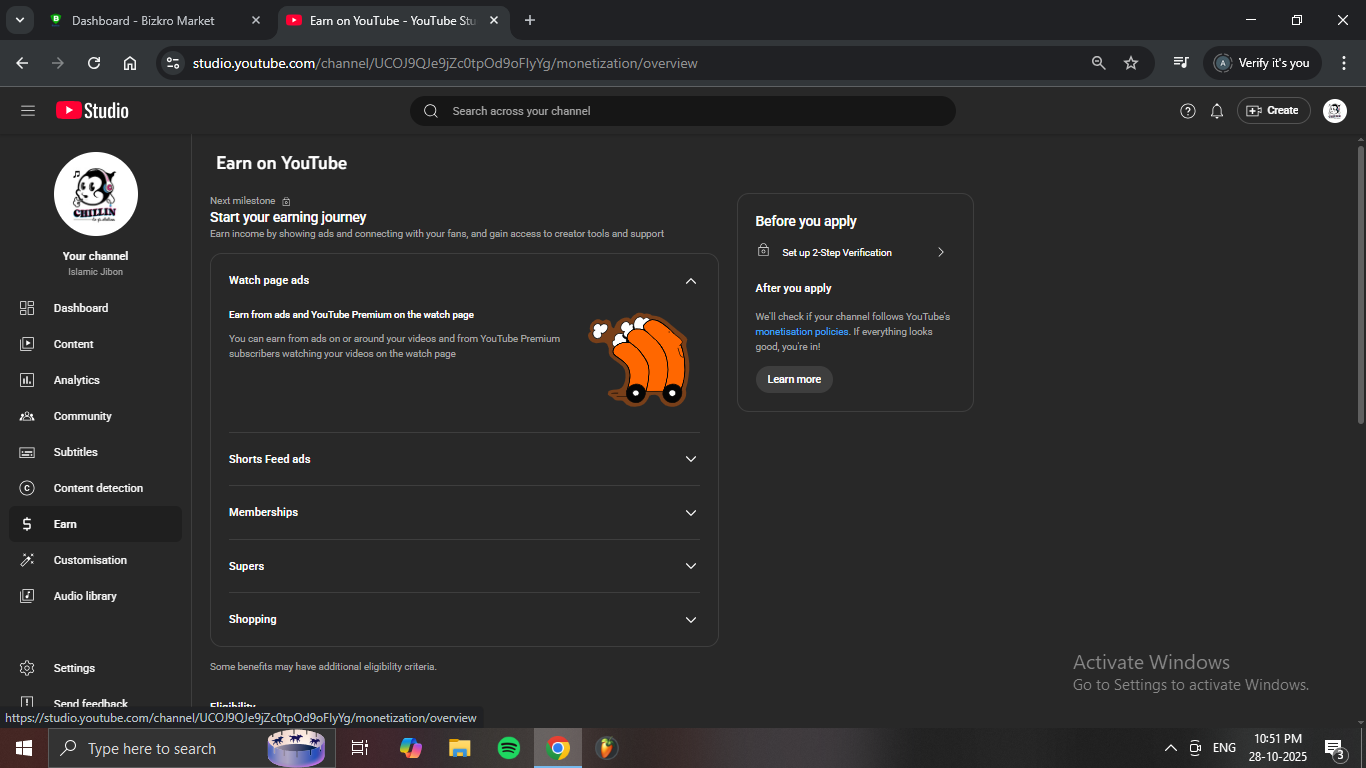Viewport: 1366px width, 768px height.
Task: Click the account avatar in top right
Action: pyautogui.click(x=1334, y=111)
